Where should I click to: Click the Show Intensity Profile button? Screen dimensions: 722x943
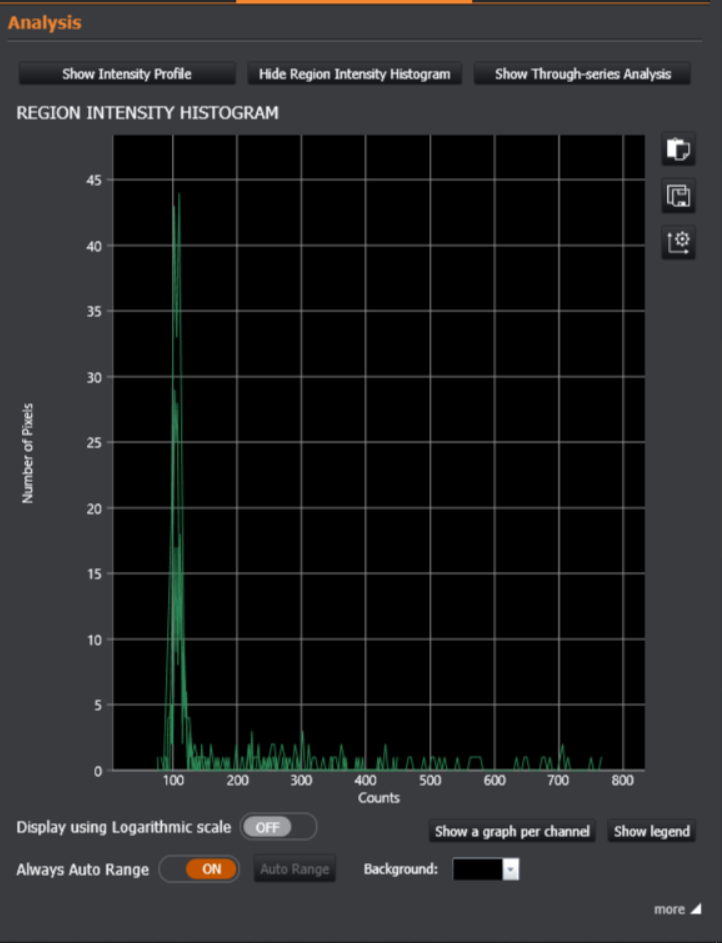coord(126,74)
